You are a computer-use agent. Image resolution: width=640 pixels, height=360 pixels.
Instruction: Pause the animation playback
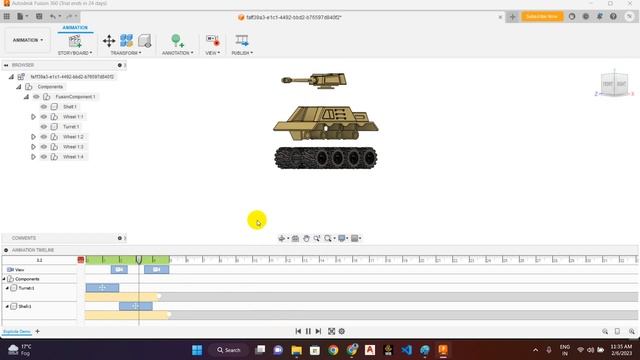click(308, 331)
